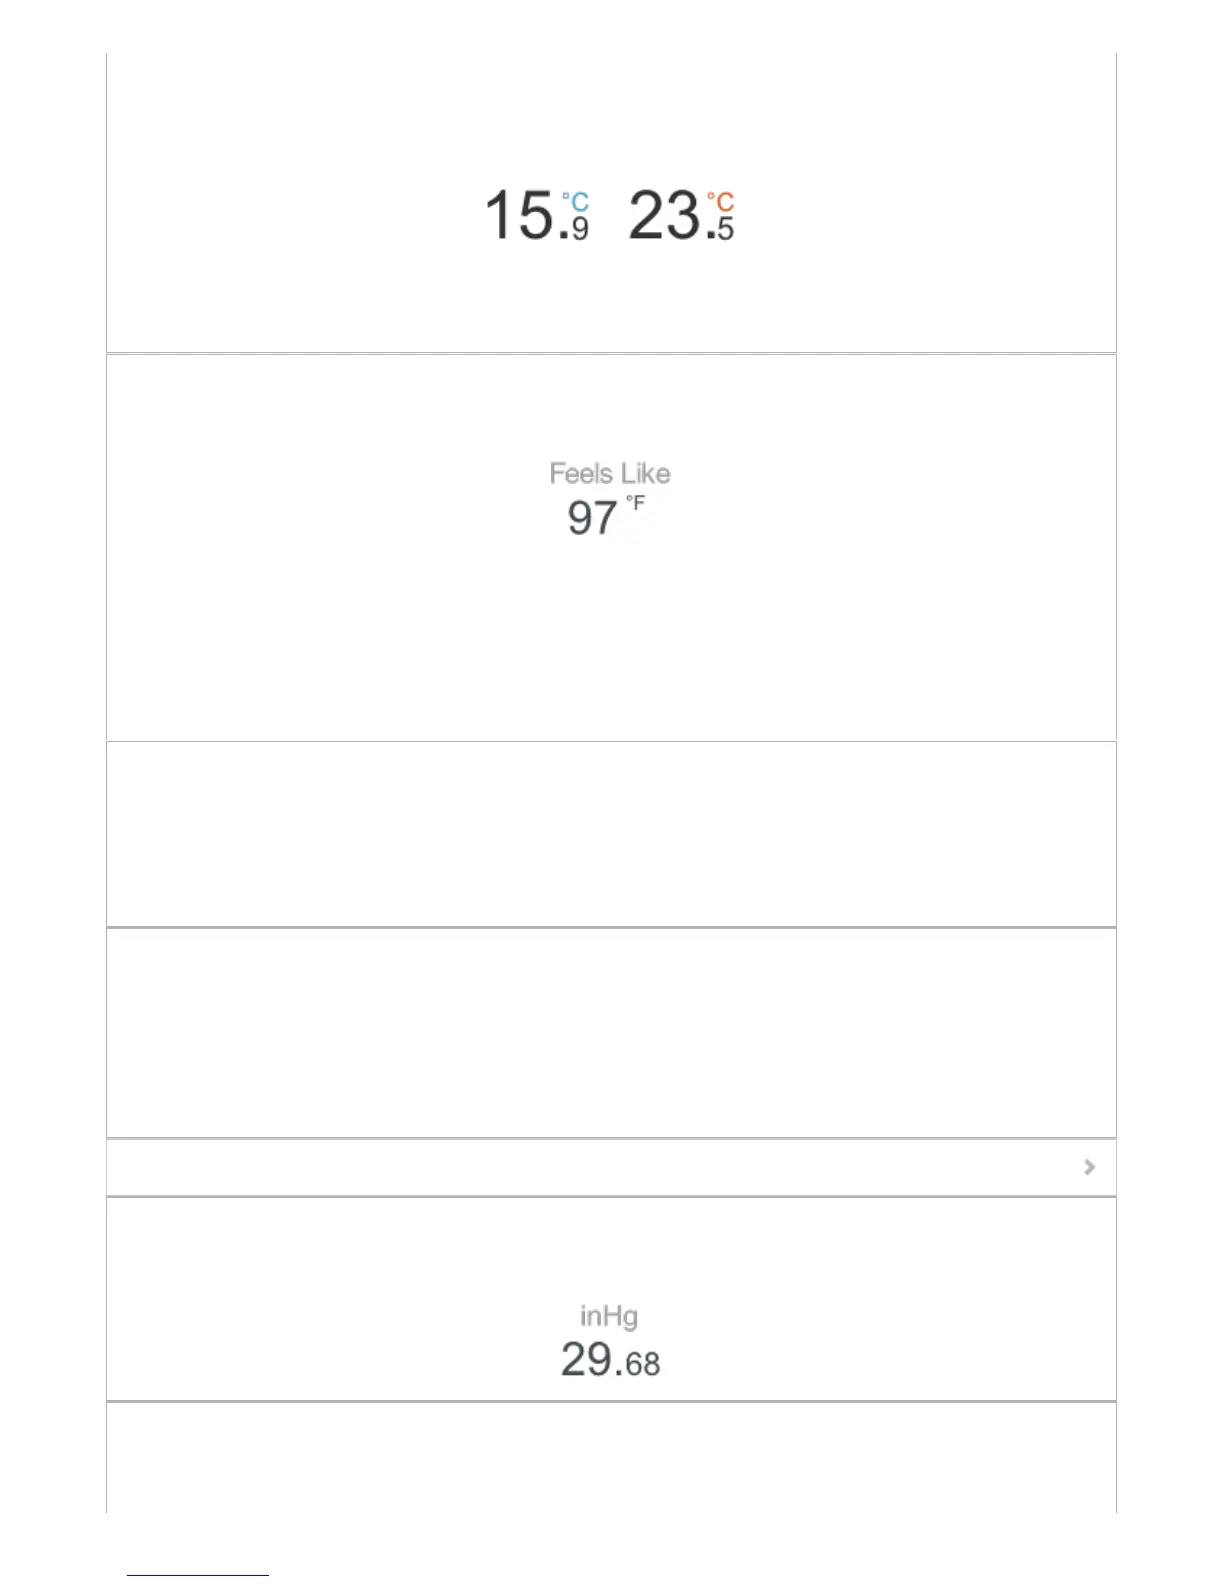Click the blank area below 97 °F
1224x1584 pixels.
[x=611, y=640]
